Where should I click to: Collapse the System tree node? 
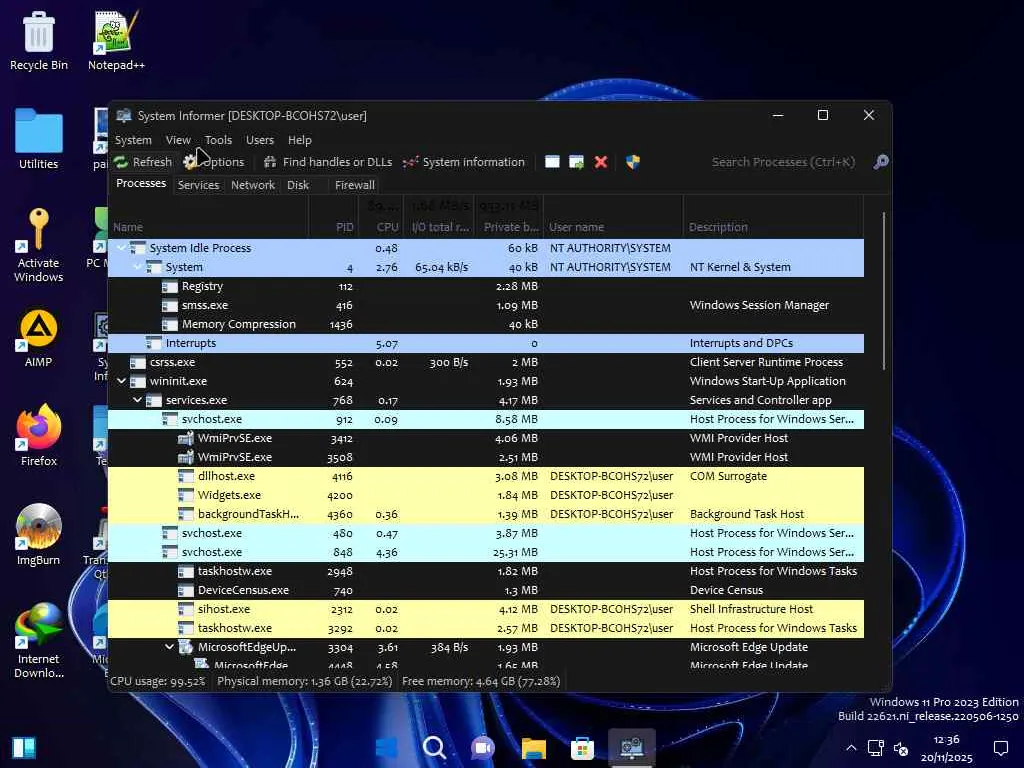[x=138, y=267]
